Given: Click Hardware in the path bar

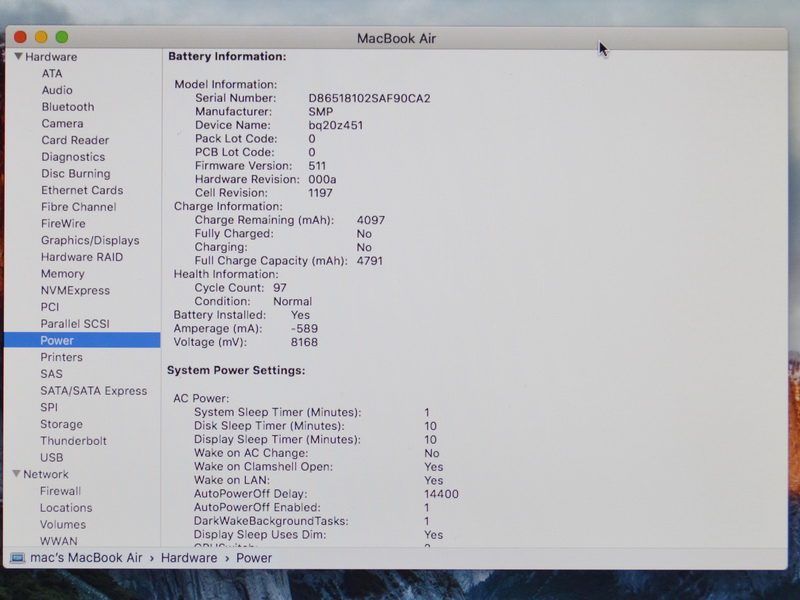Looking at the screenshot, I should pos(189,558).
